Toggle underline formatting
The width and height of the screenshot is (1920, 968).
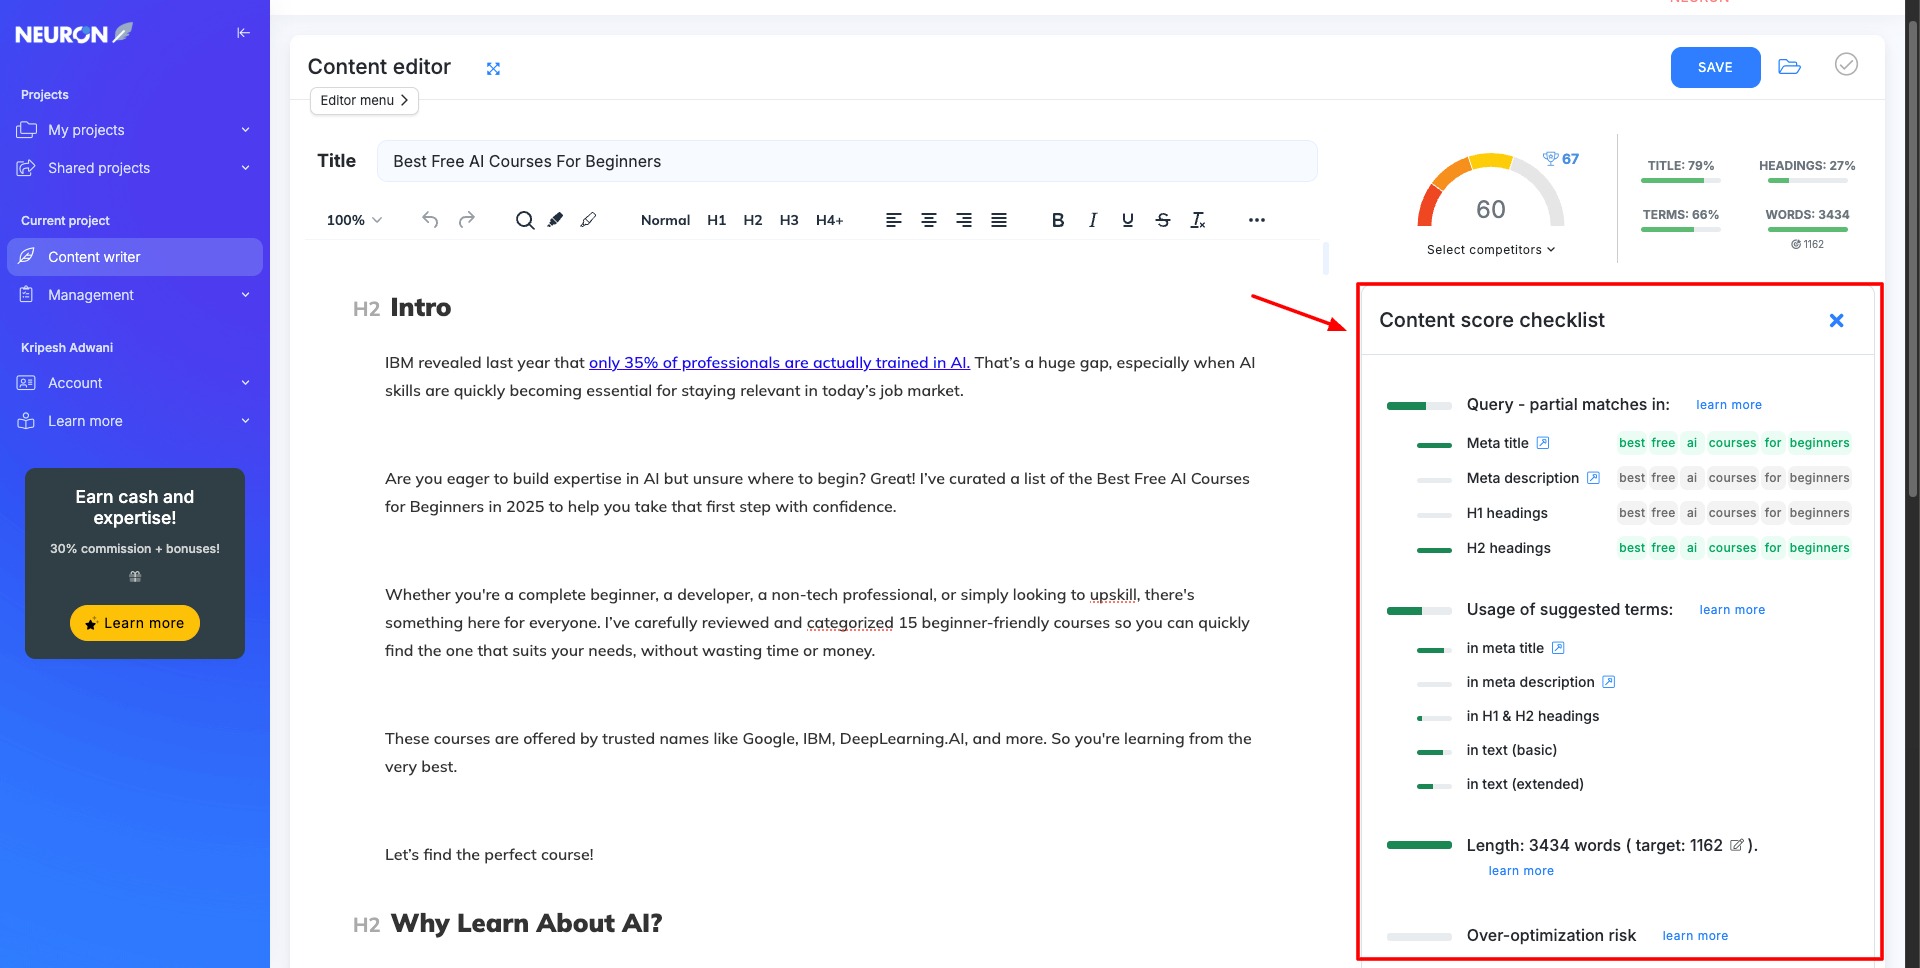tap(1128, 220)
